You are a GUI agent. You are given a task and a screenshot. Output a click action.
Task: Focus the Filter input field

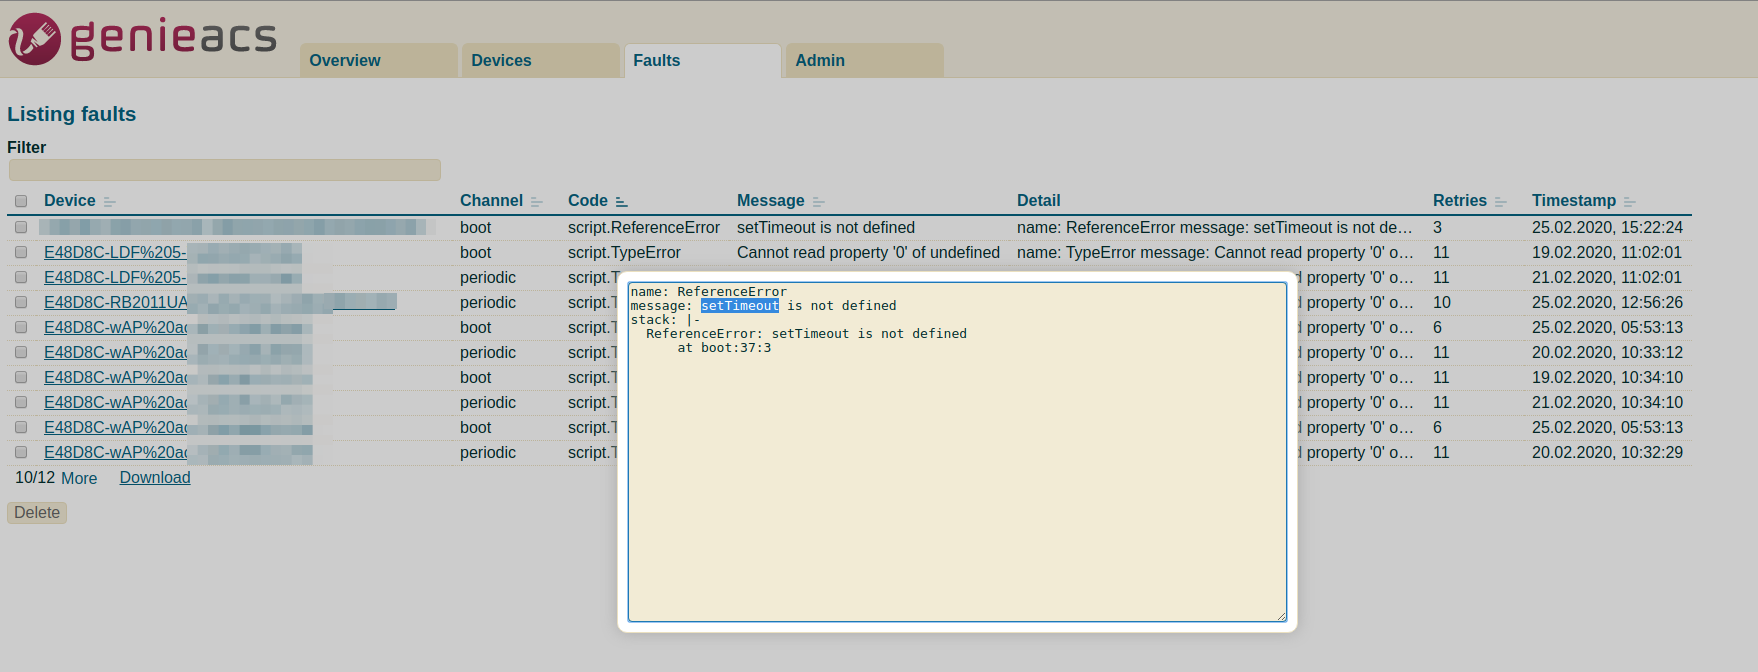[224, 170]
